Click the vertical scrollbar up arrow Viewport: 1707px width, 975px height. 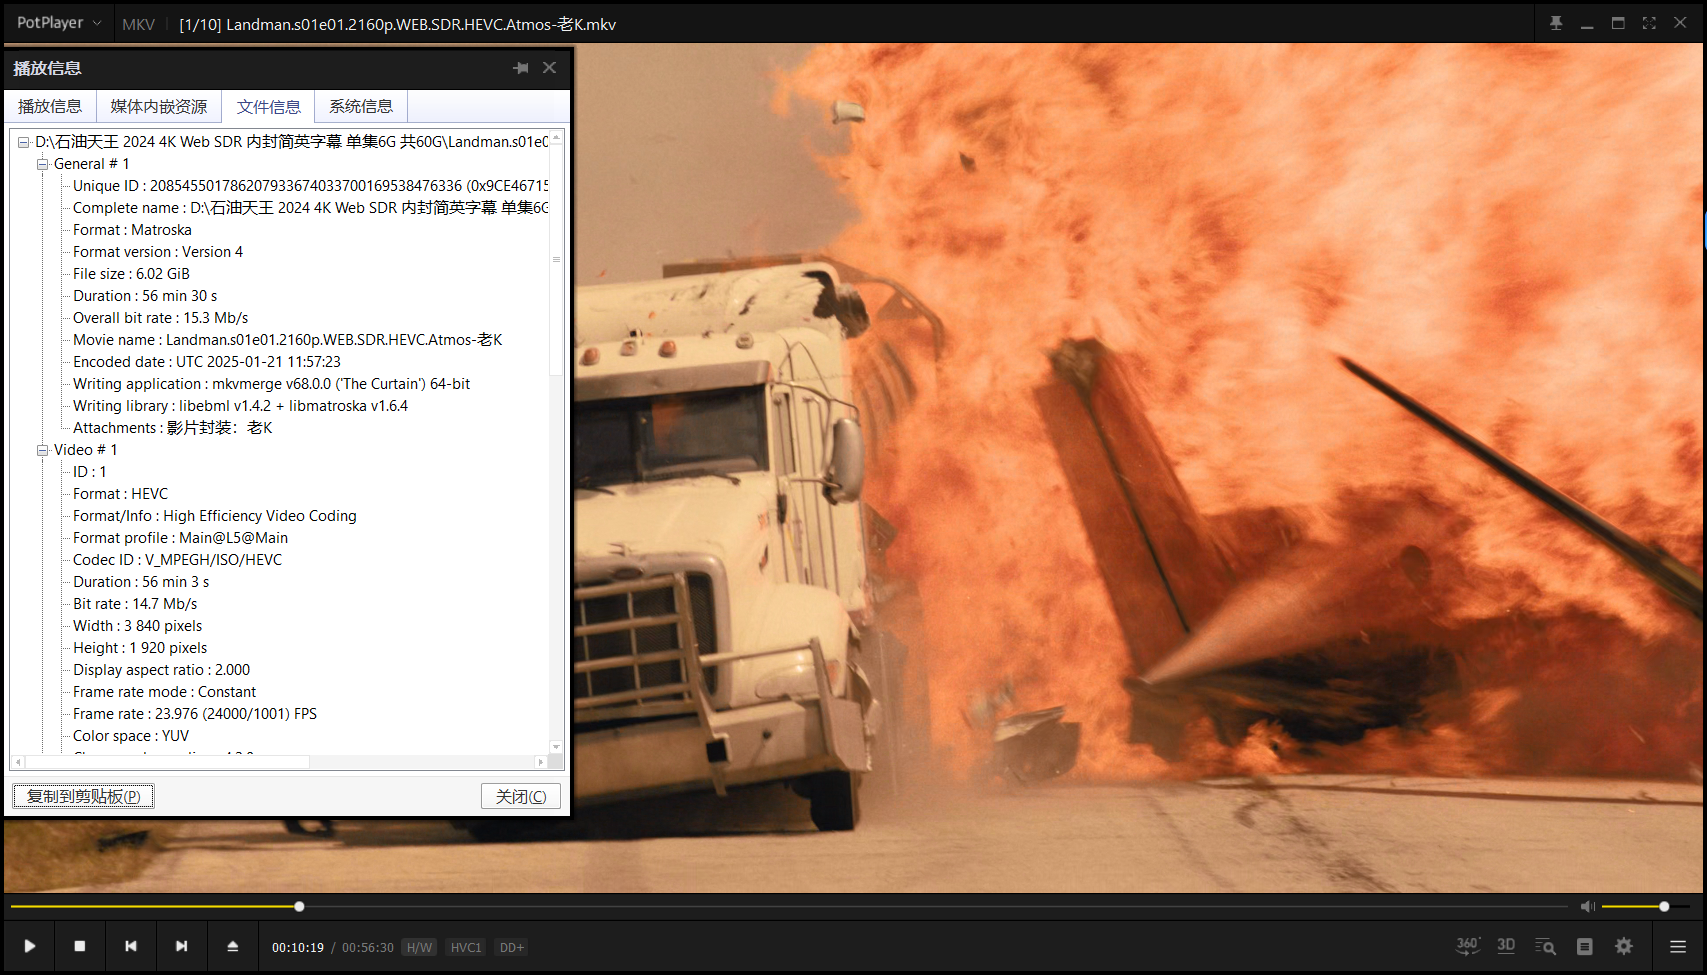(557, 138)
